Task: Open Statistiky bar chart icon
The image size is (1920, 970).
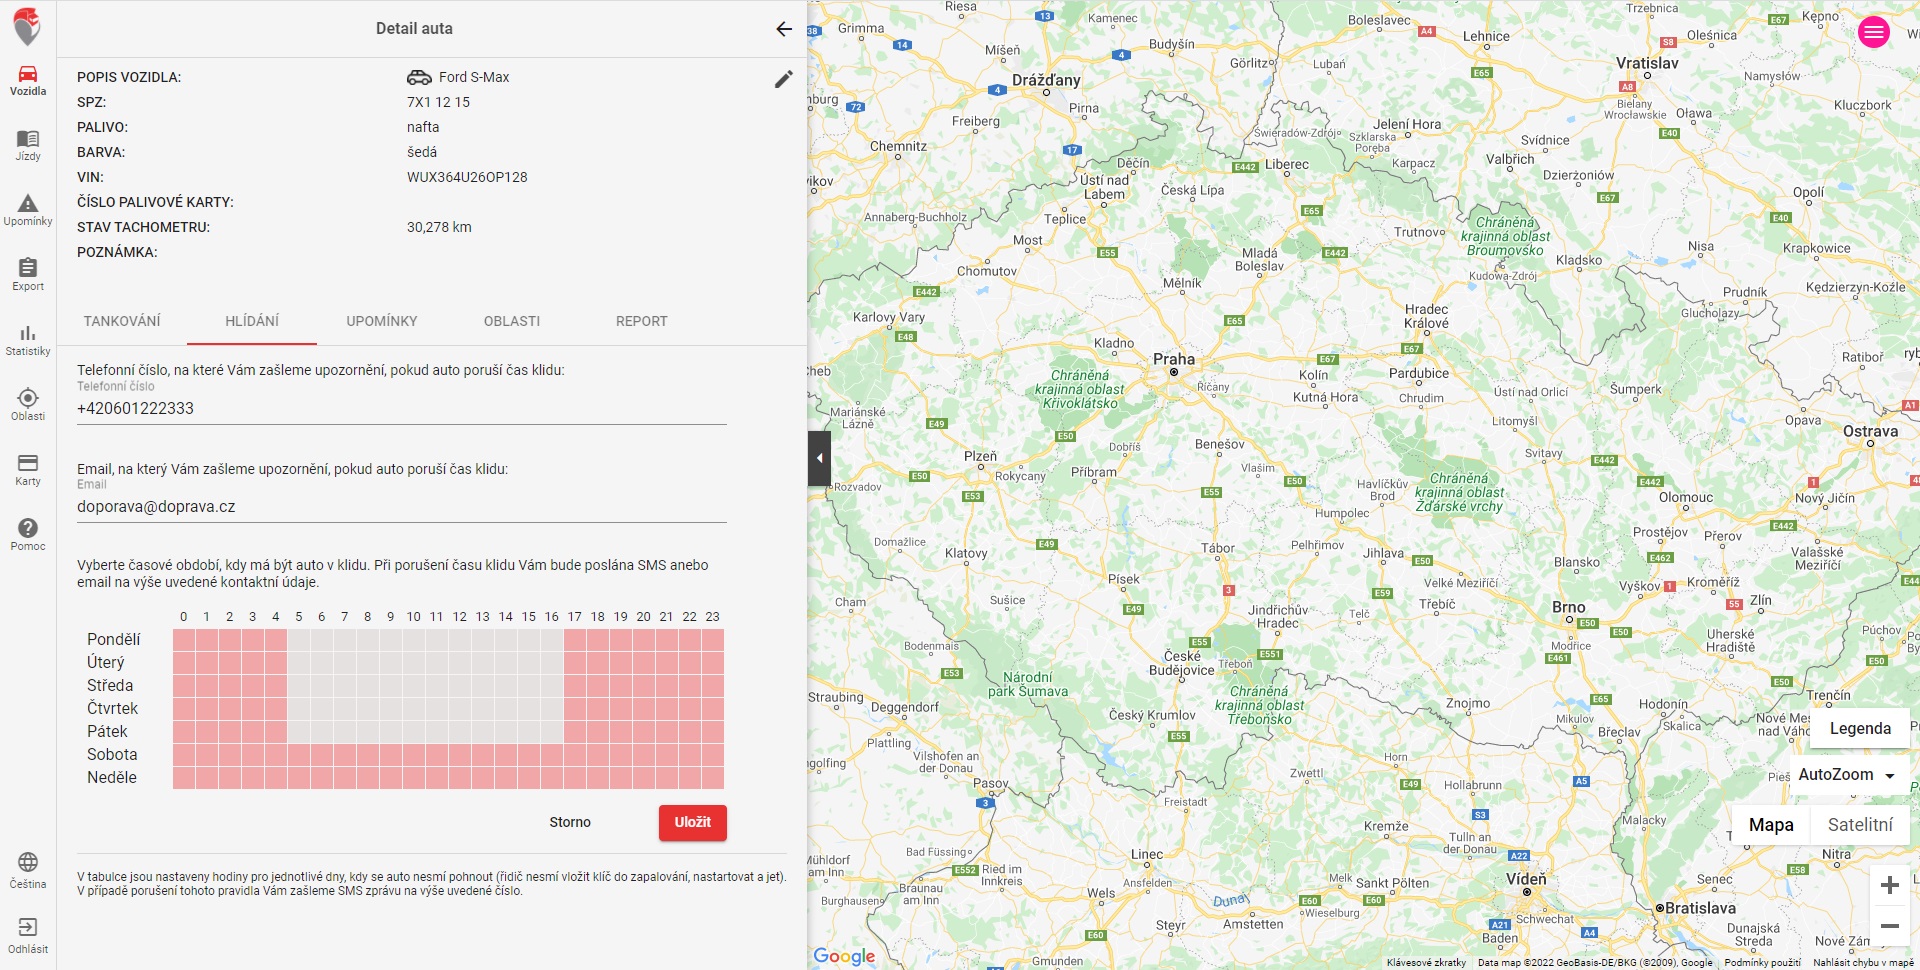Action: tap(28, 340)
